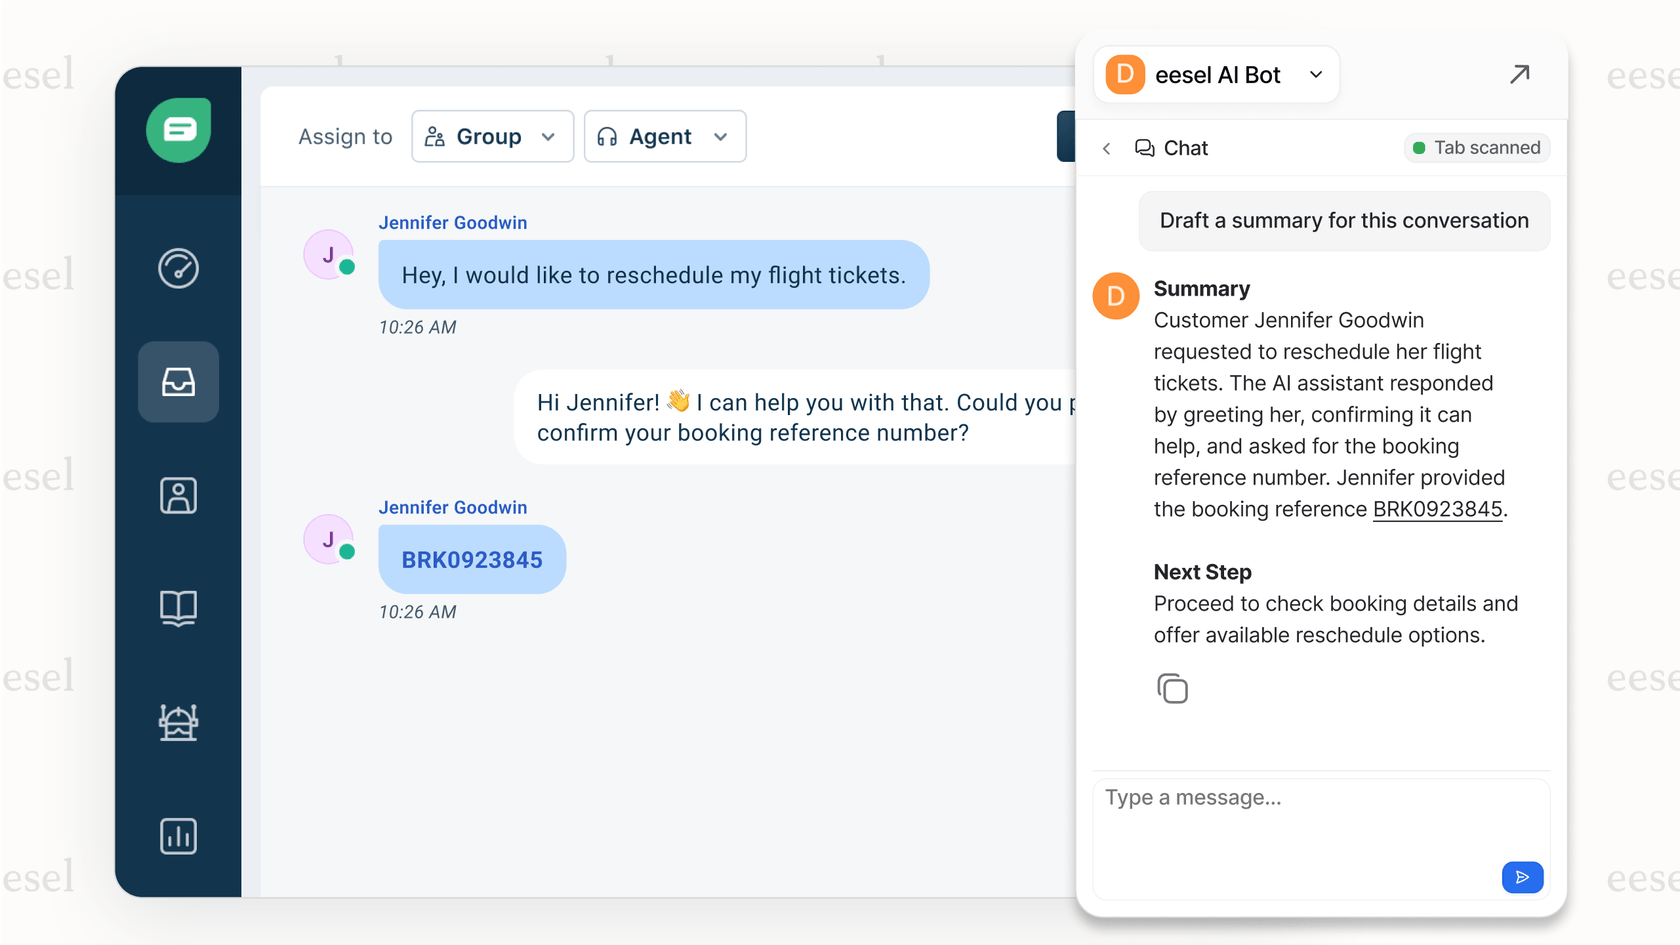This screenshot has width=1680, height=945.
Task: Switch to the Chat tab
Action: (1171, 147)
